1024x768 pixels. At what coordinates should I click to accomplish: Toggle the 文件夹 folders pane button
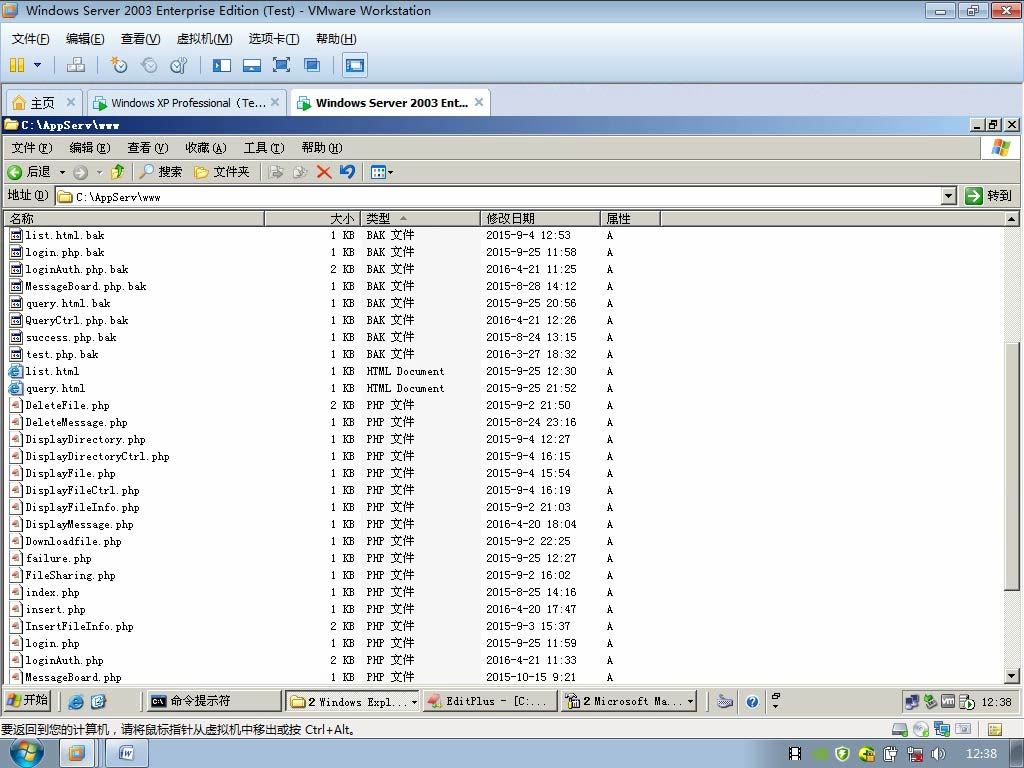click(x=221, y=172)
